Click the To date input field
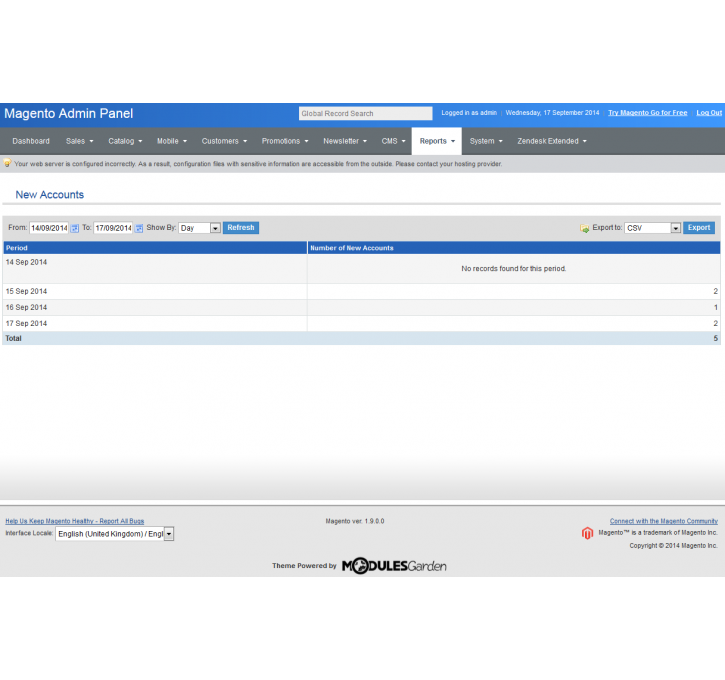 [x=113, y=228]
